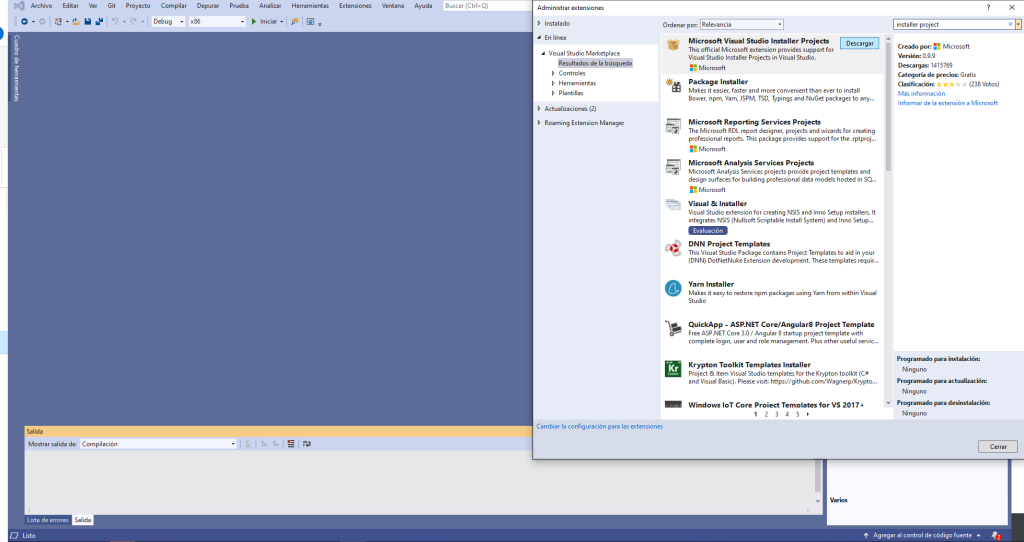Open the Proyecto menu

138,6
